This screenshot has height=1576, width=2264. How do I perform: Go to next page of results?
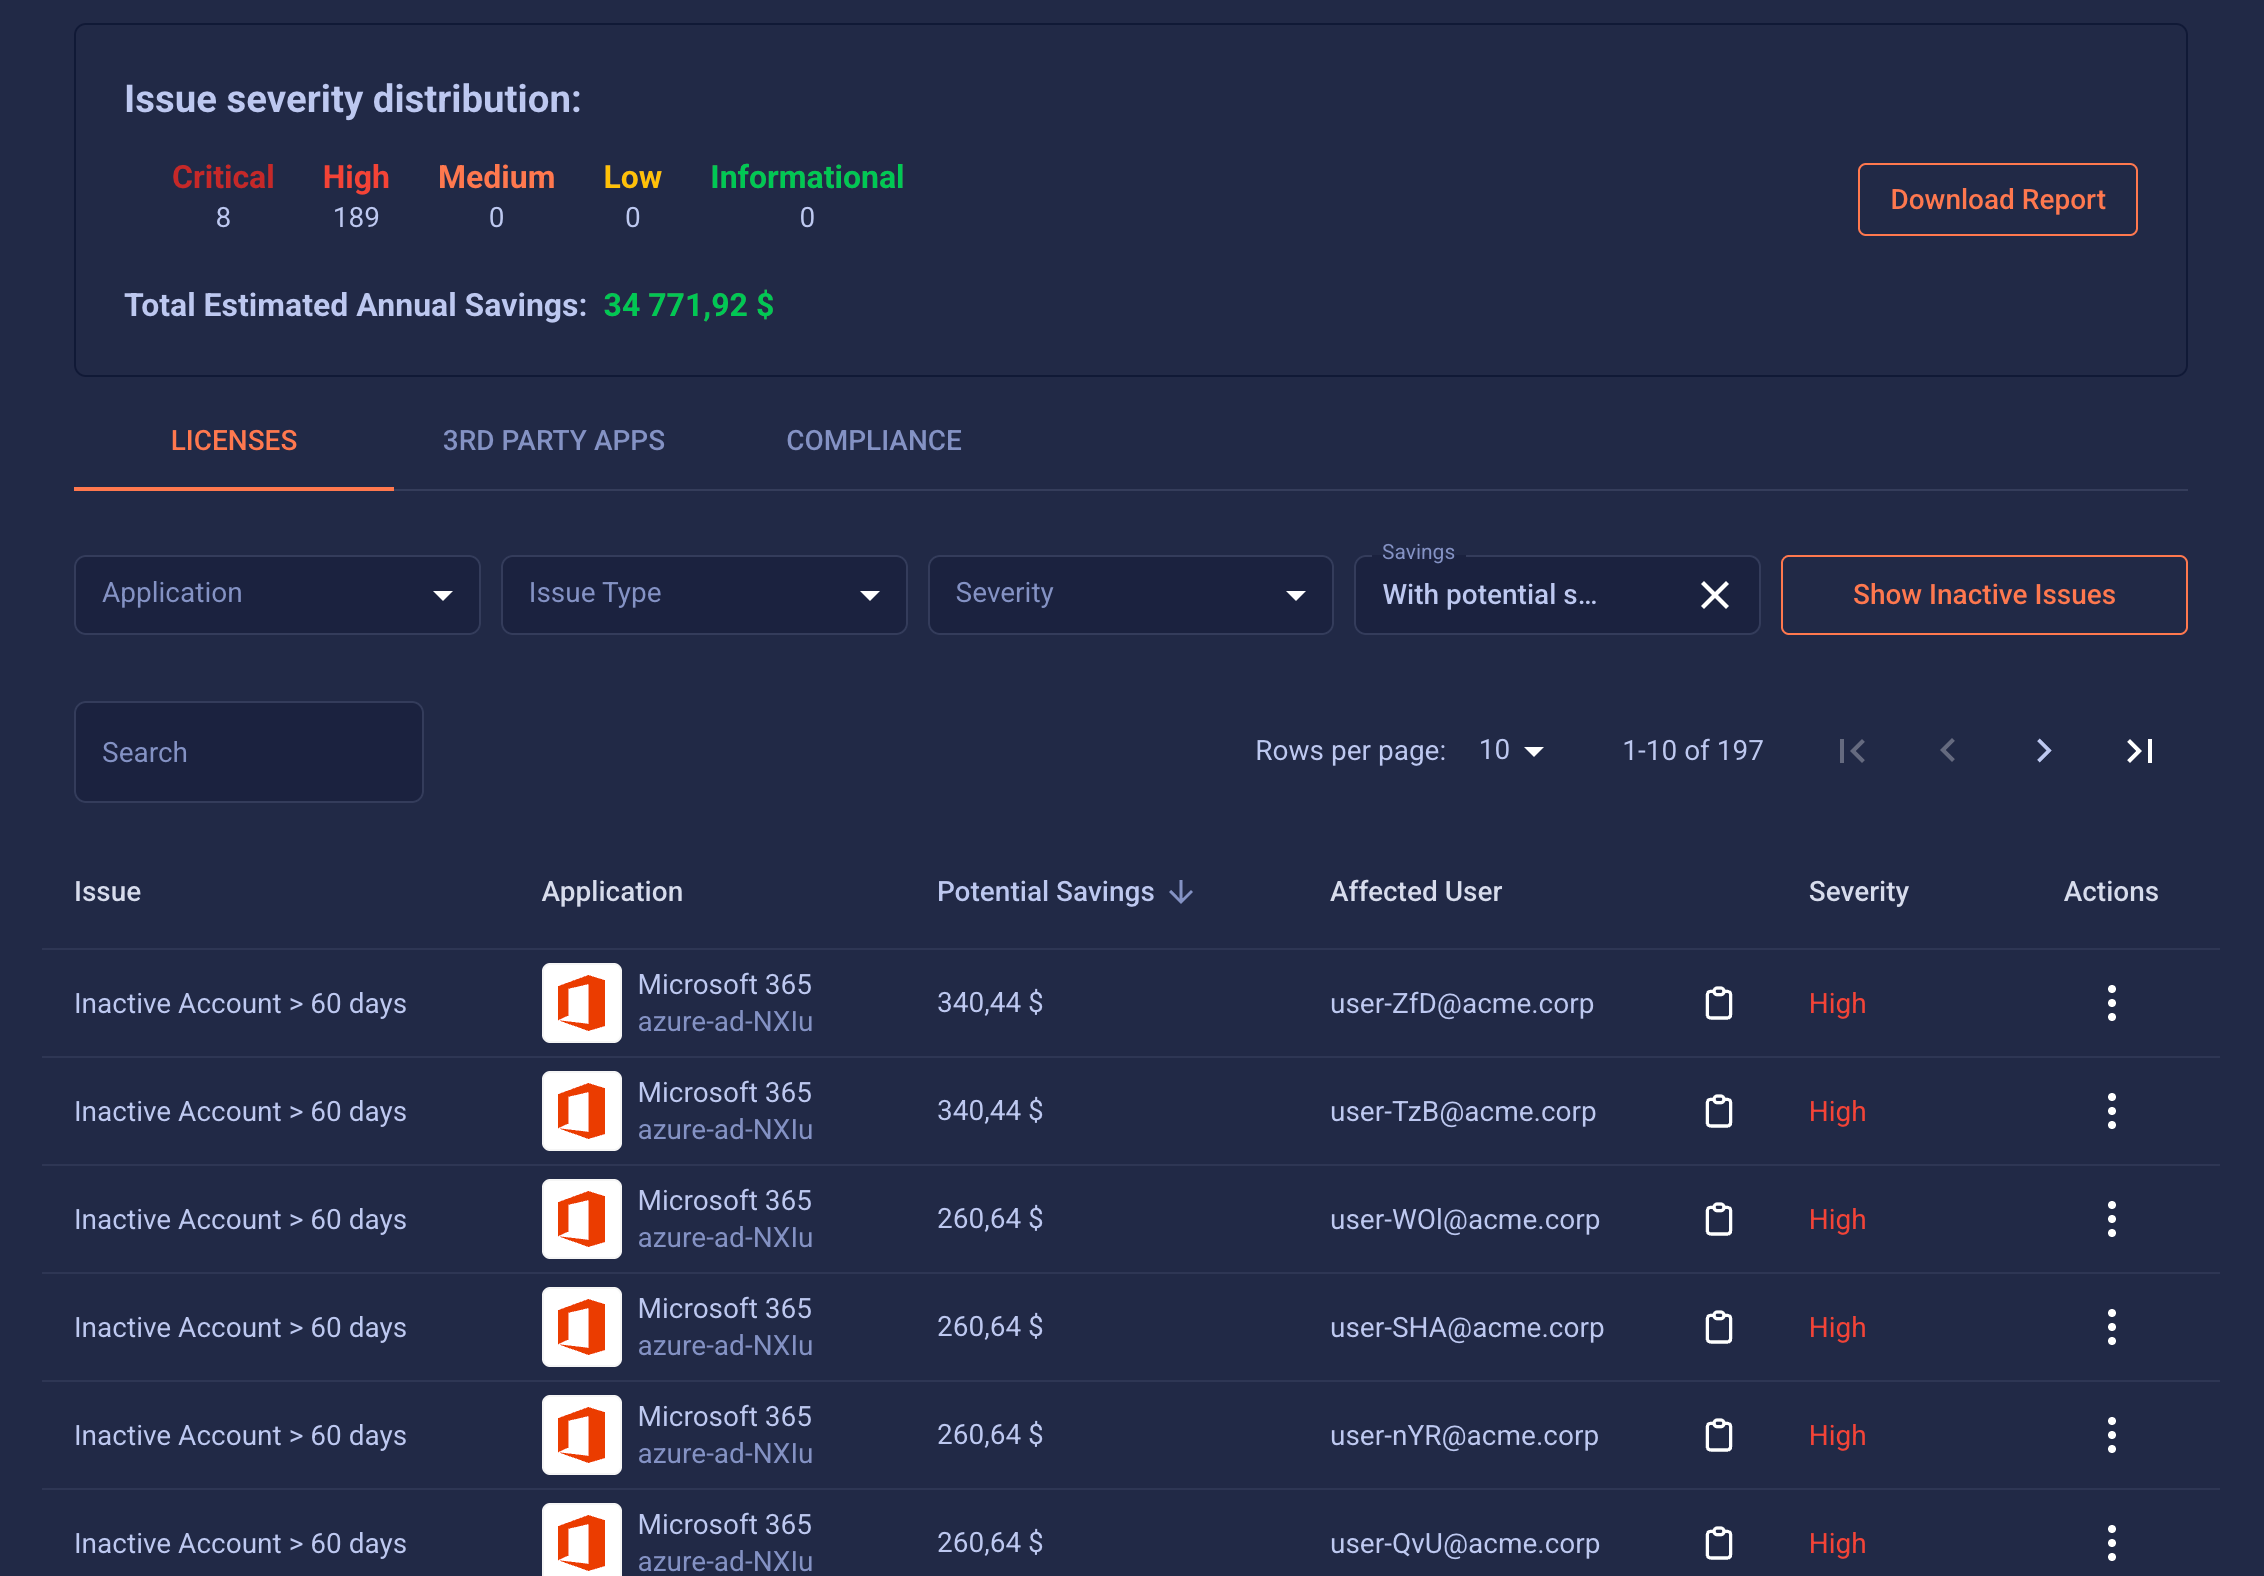click(2043, 751)
